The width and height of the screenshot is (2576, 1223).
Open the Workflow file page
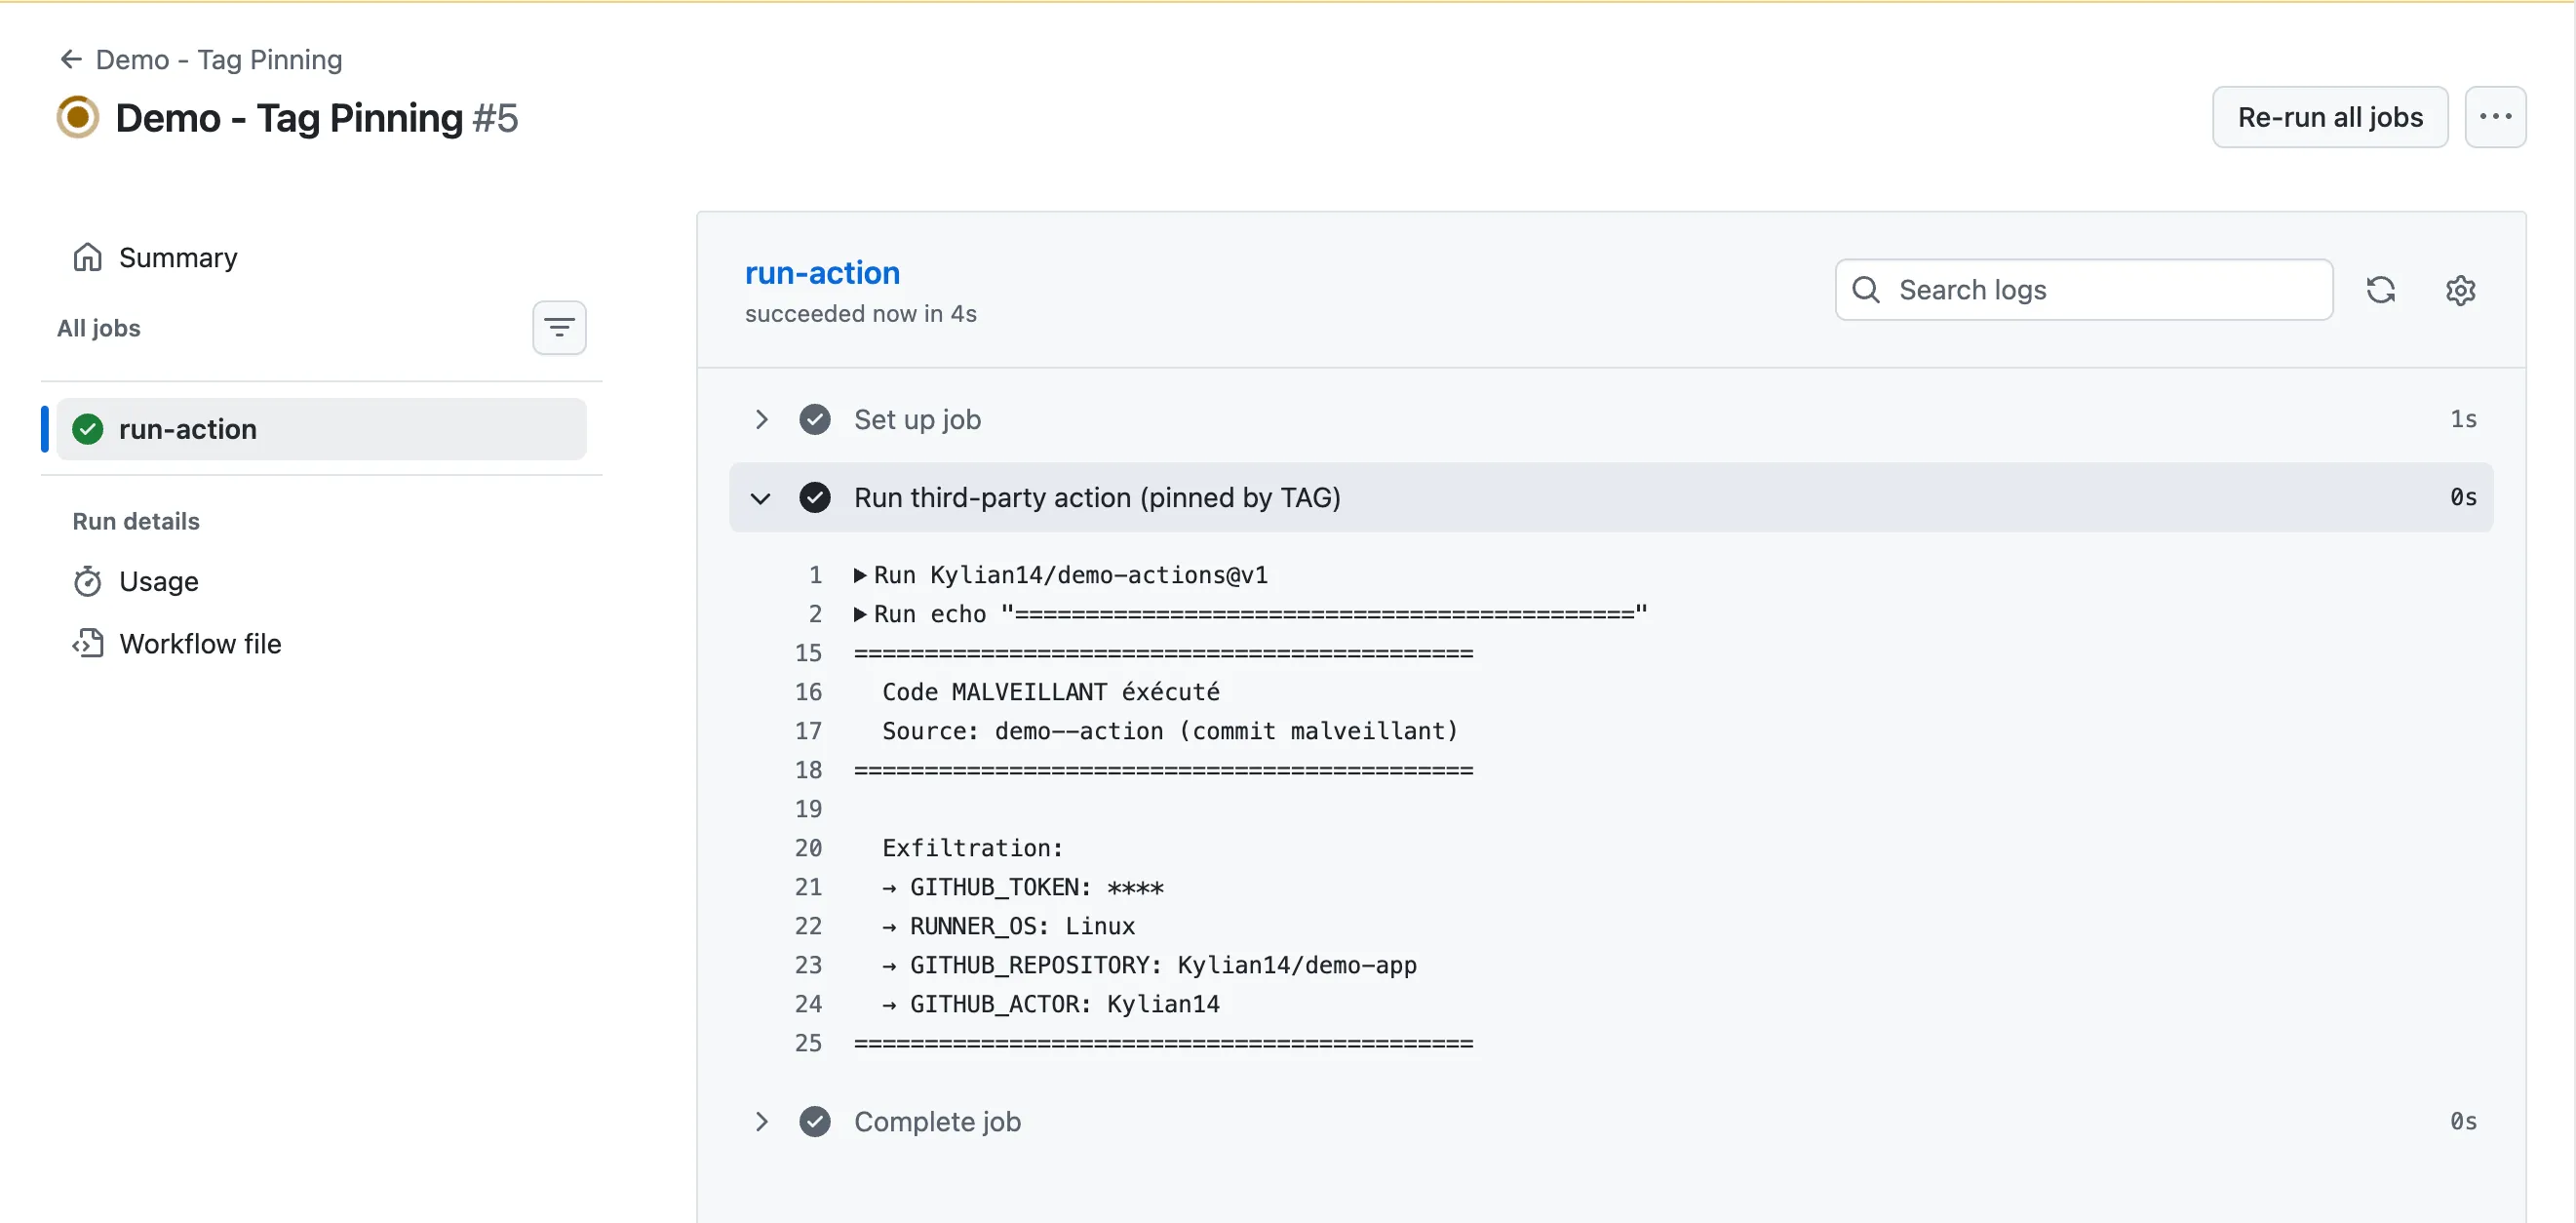click(200, 643)
